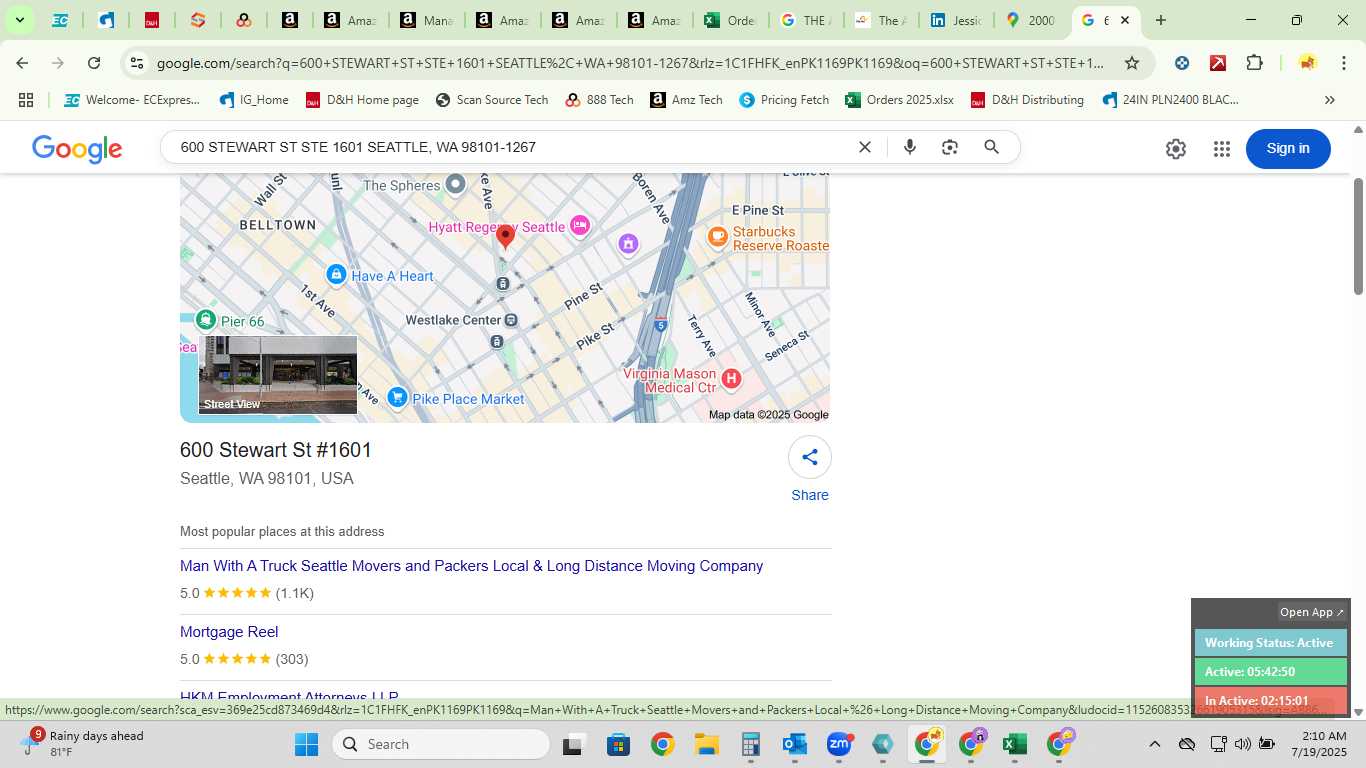Go to the Google home logo
The image size is (1366, 768).
click(x=77, y=149)
